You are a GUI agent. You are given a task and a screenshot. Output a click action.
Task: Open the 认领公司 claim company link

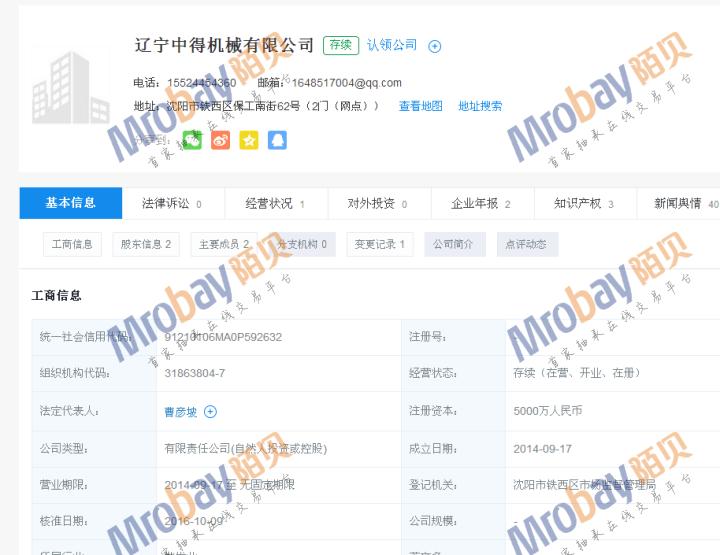pyautogui.click(x=392, y=45)
